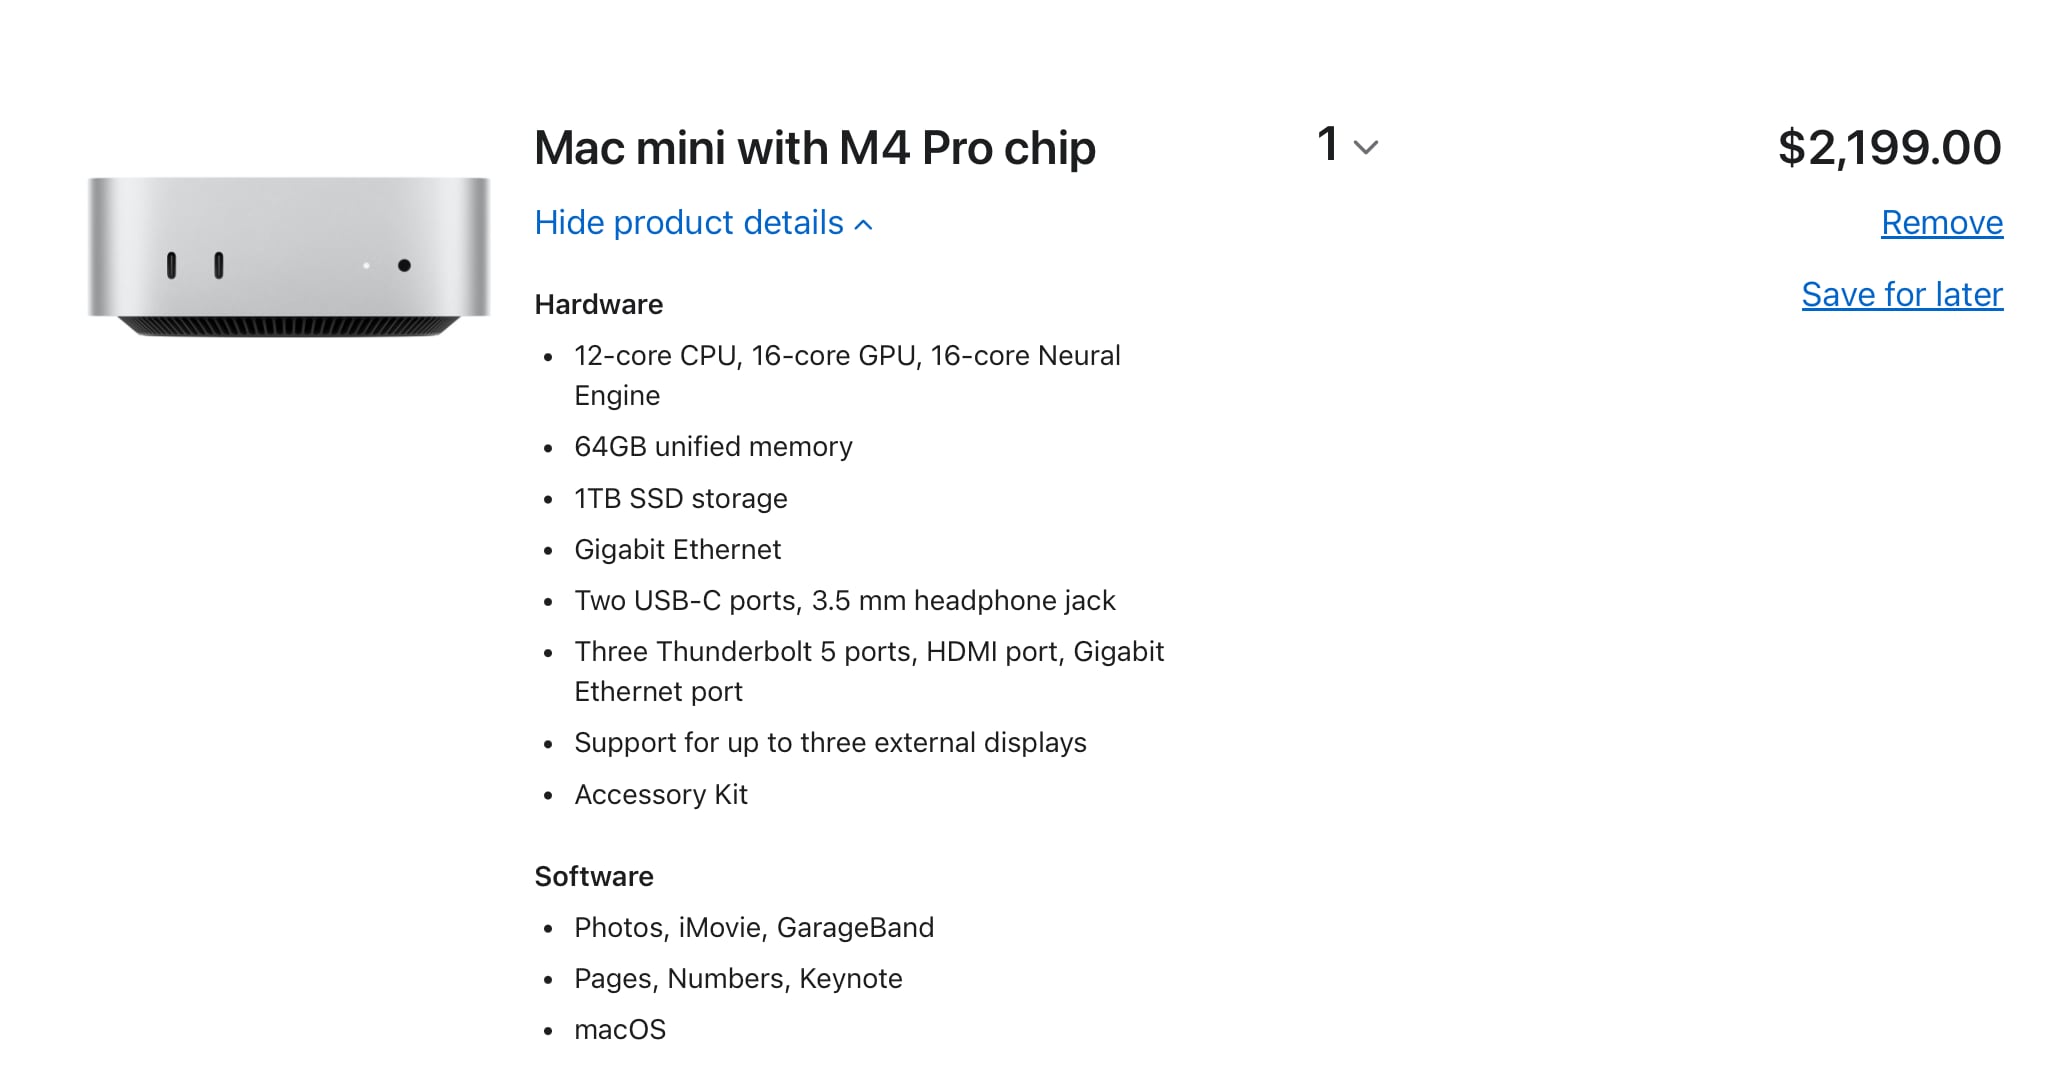Screen dimensions: 2060x1080
Task: Click the external displays support item
Action: (x=829, y=743)
